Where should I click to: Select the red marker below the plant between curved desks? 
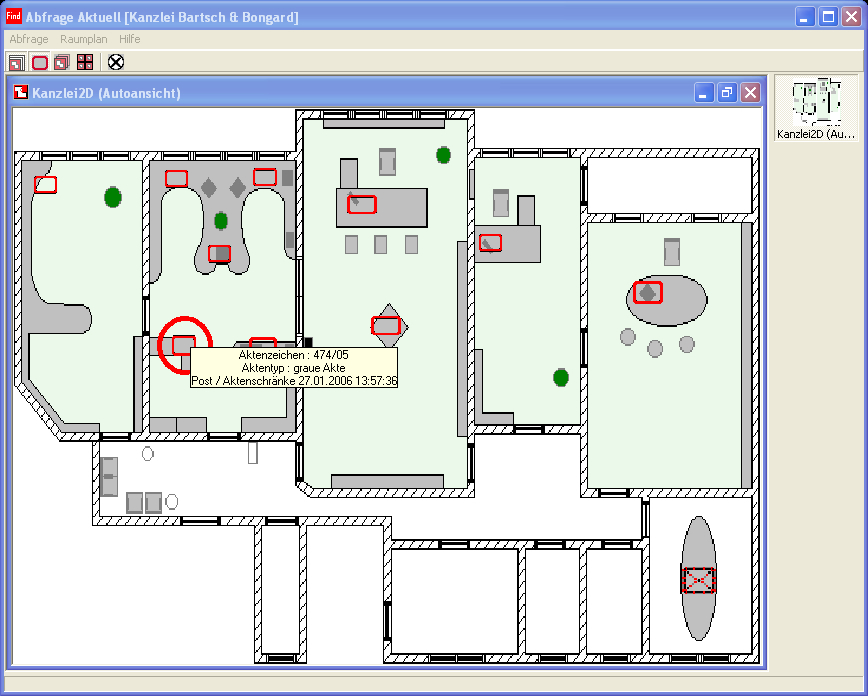coord(219,254)
